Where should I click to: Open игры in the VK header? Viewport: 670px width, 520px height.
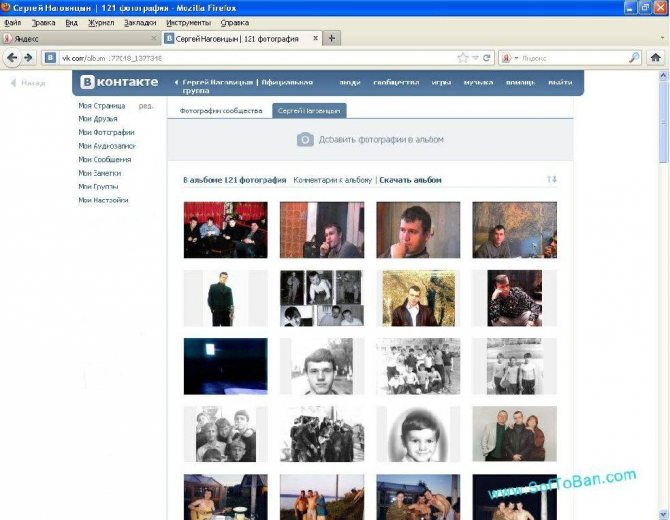tap(441, 82)
